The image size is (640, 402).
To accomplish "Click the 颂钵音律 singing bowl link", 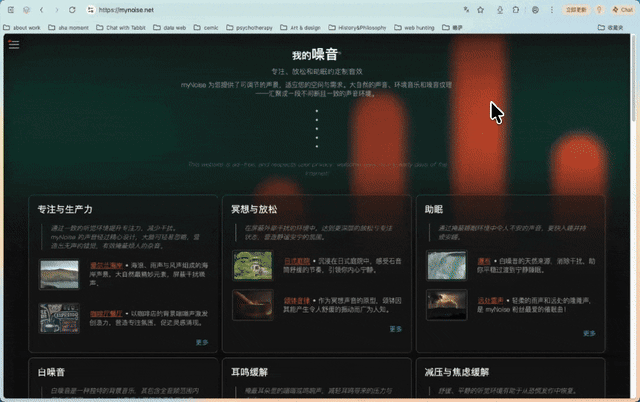I will 297,301.
